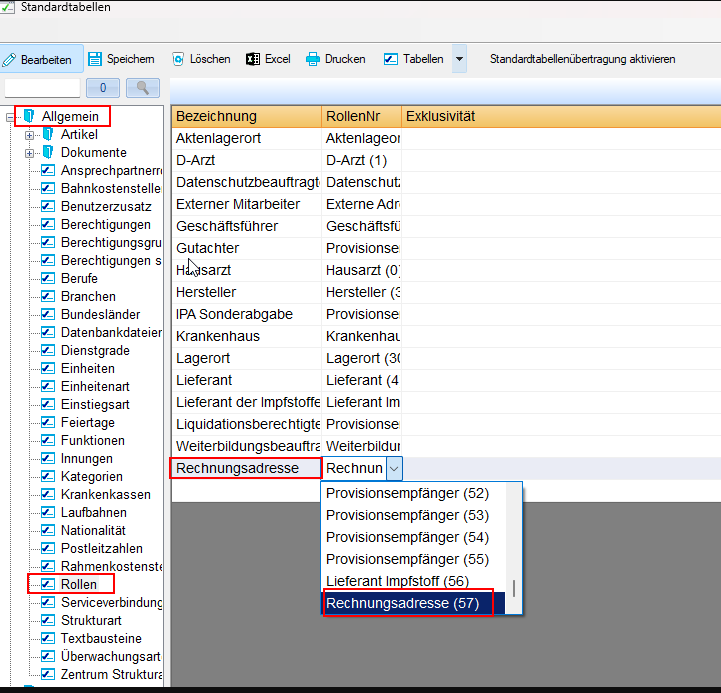Viewport: 721px width, 693px height.
Task: Click the table icon beside Berufe
Action: tap(48, 278)
